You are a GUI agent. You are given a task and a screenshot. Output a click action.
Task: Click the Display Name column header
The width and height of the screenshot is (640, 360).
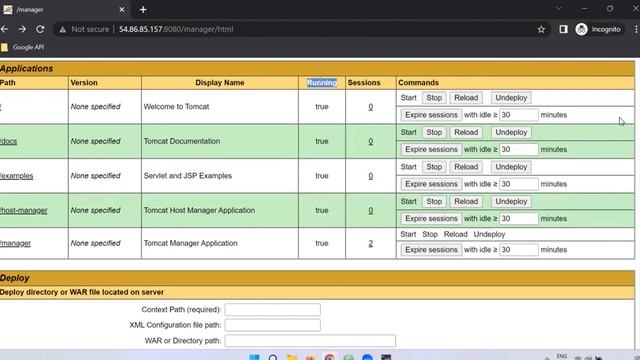(x=220, y=83)
